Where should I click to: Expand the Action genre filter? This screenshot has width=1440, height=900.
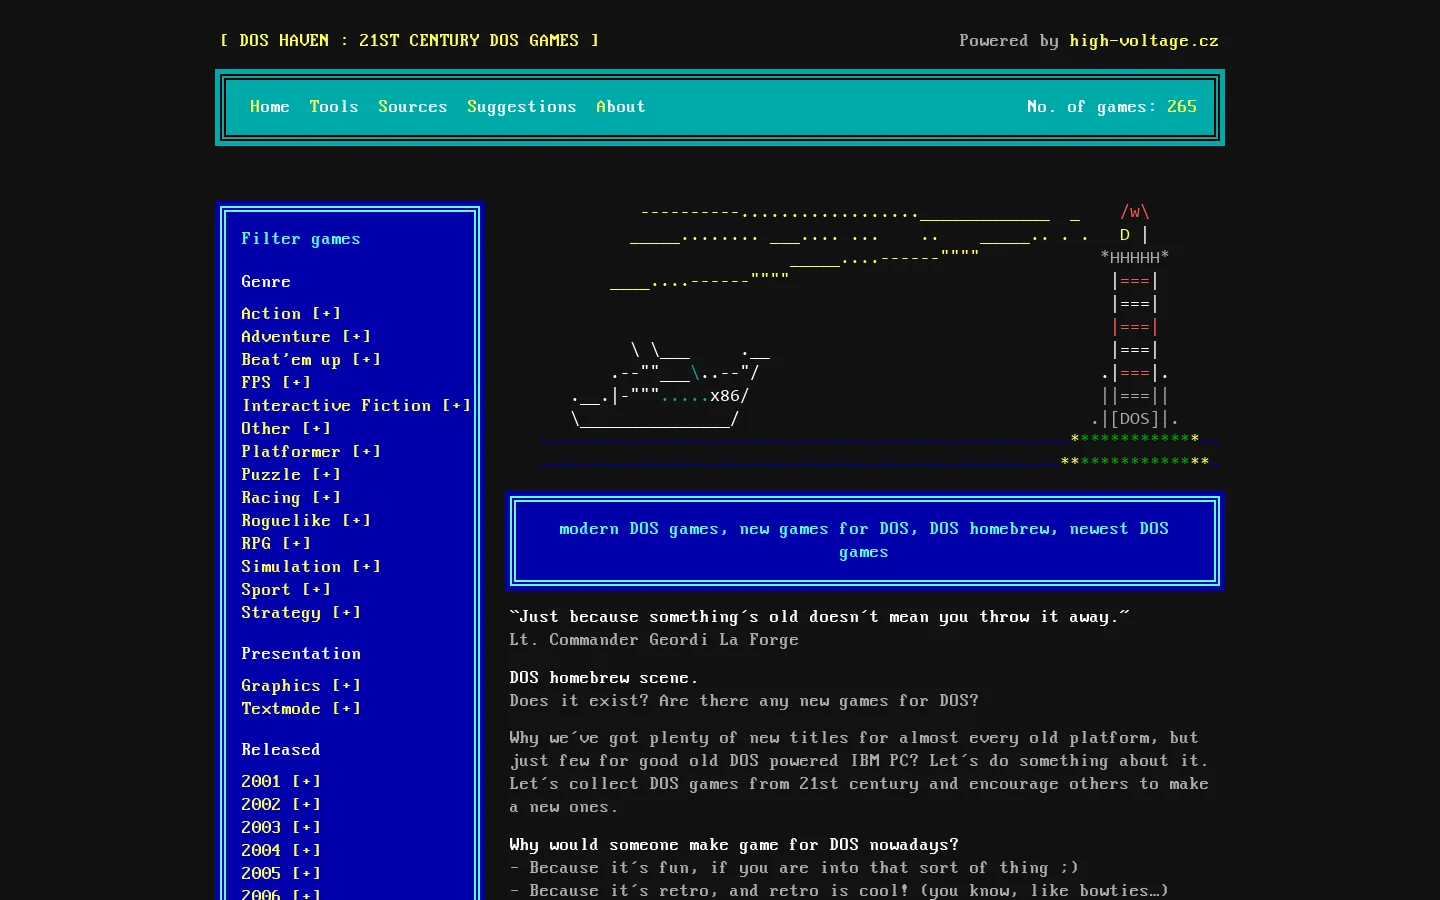[290, 314]
